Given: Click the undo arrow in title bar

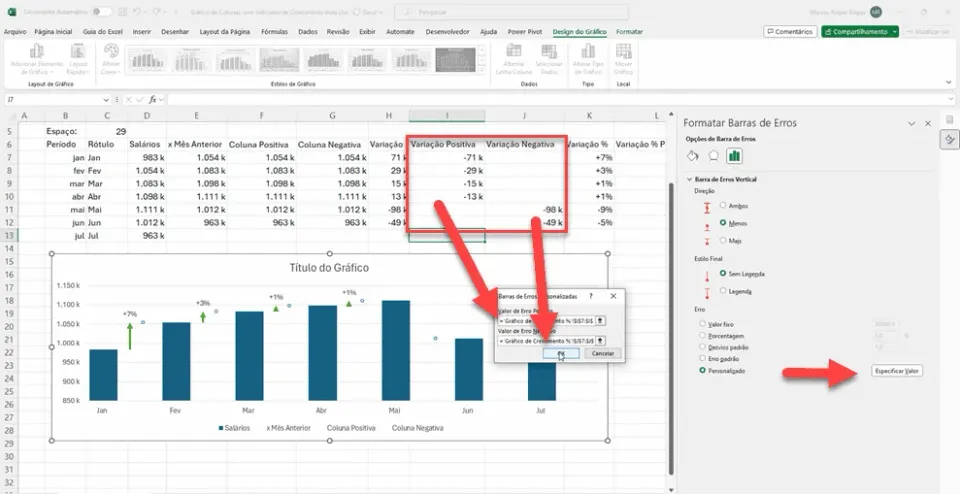Looking at the screenshot, I should point(137,12).
